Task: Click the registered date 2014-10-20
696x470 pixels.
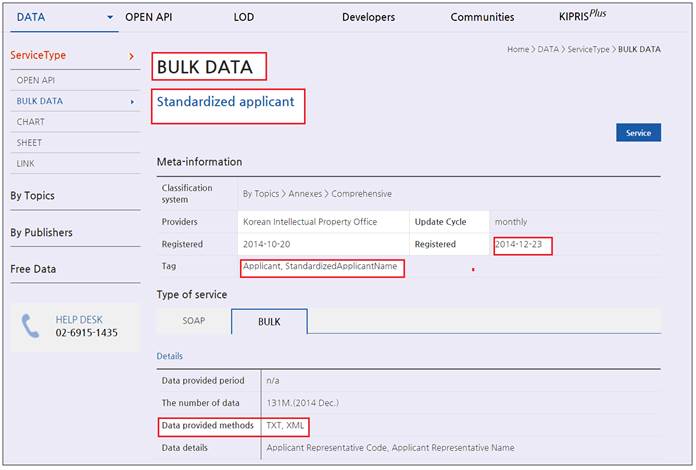Action: coord(266,245)
